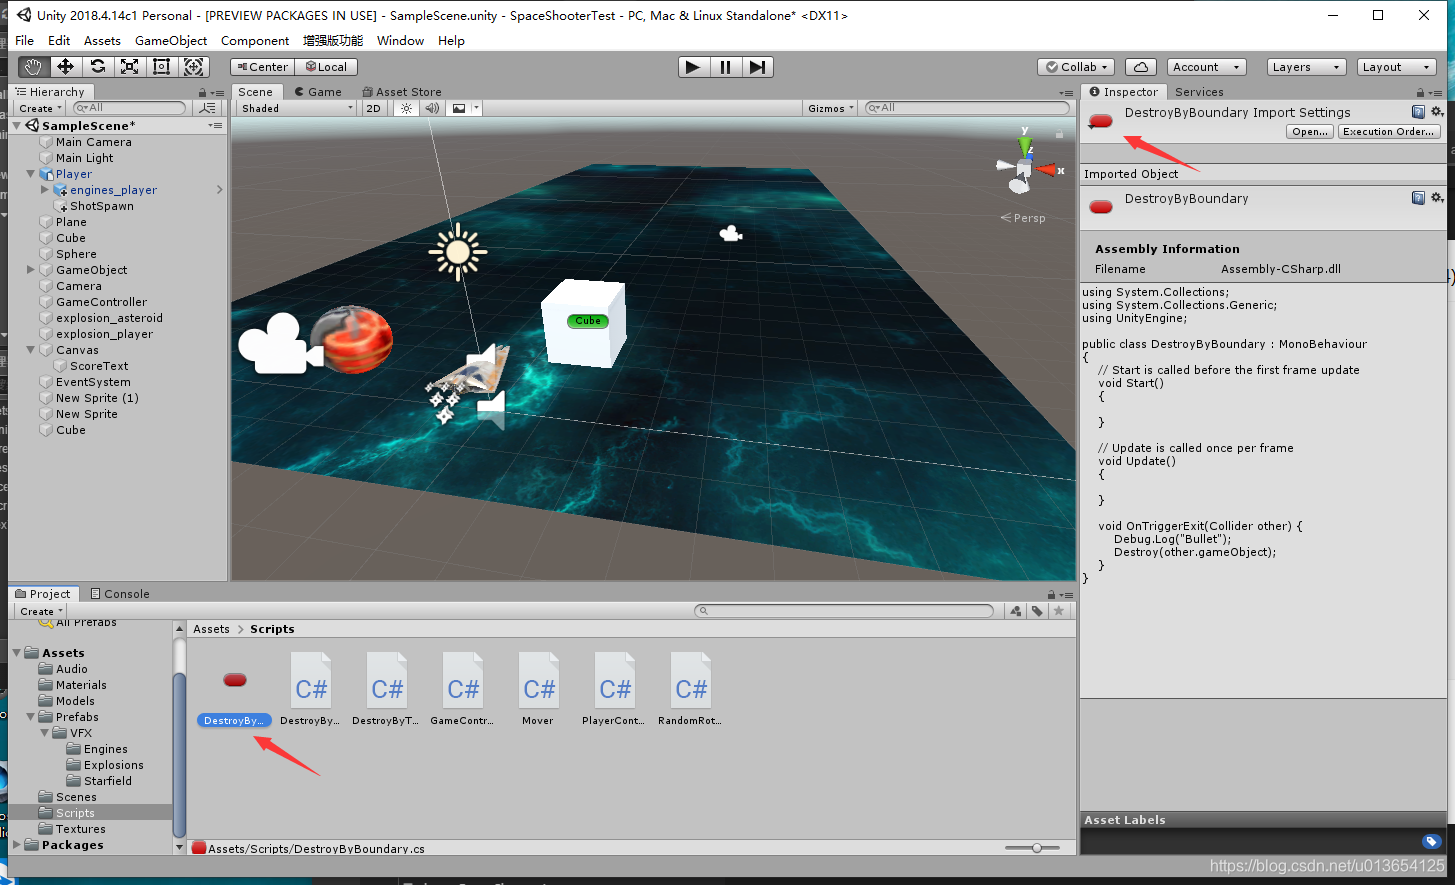Click the Hierarchy search field
This screenshot has width=1455, height=885.
130,108
